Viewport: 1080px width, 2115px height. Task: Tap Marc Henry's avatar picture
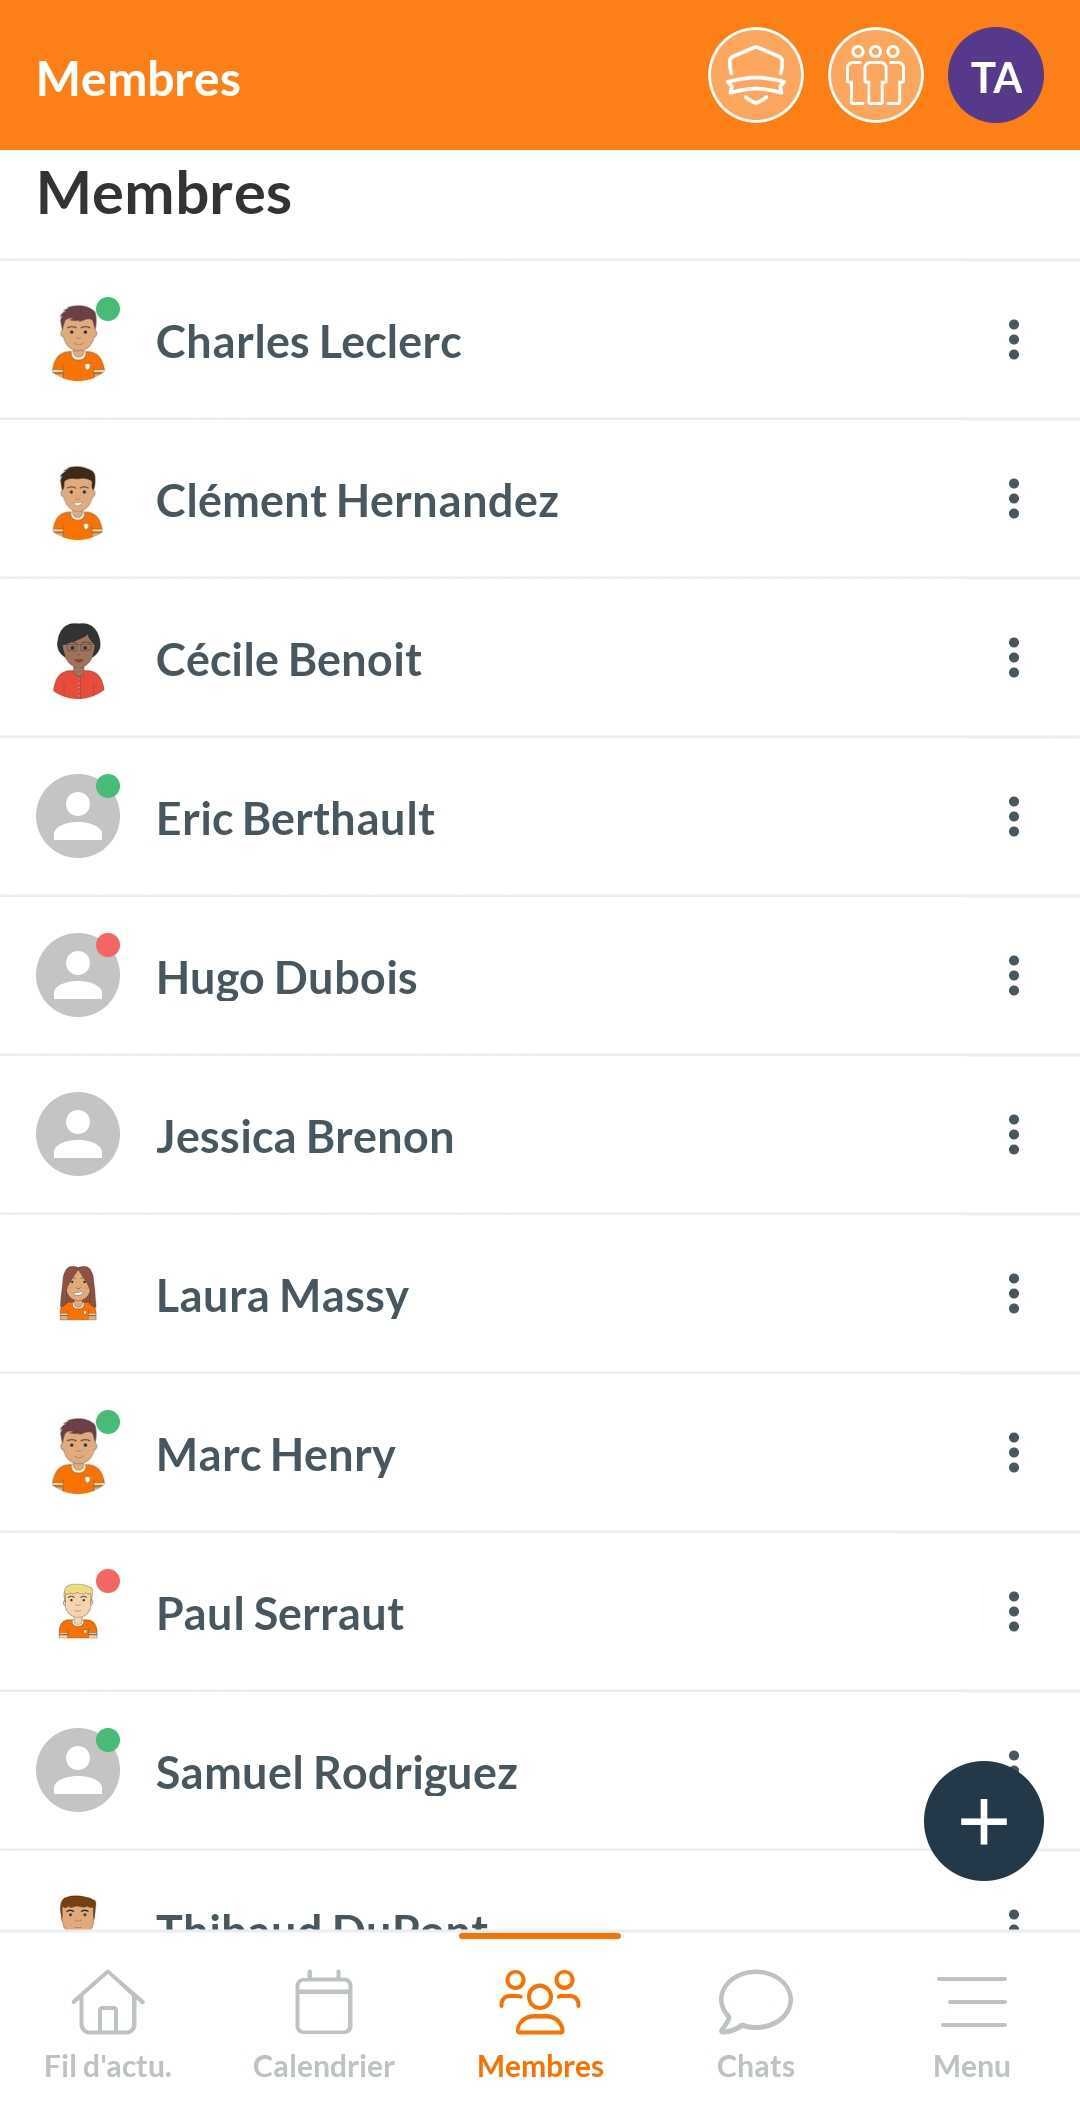(x=78, y=1455)
